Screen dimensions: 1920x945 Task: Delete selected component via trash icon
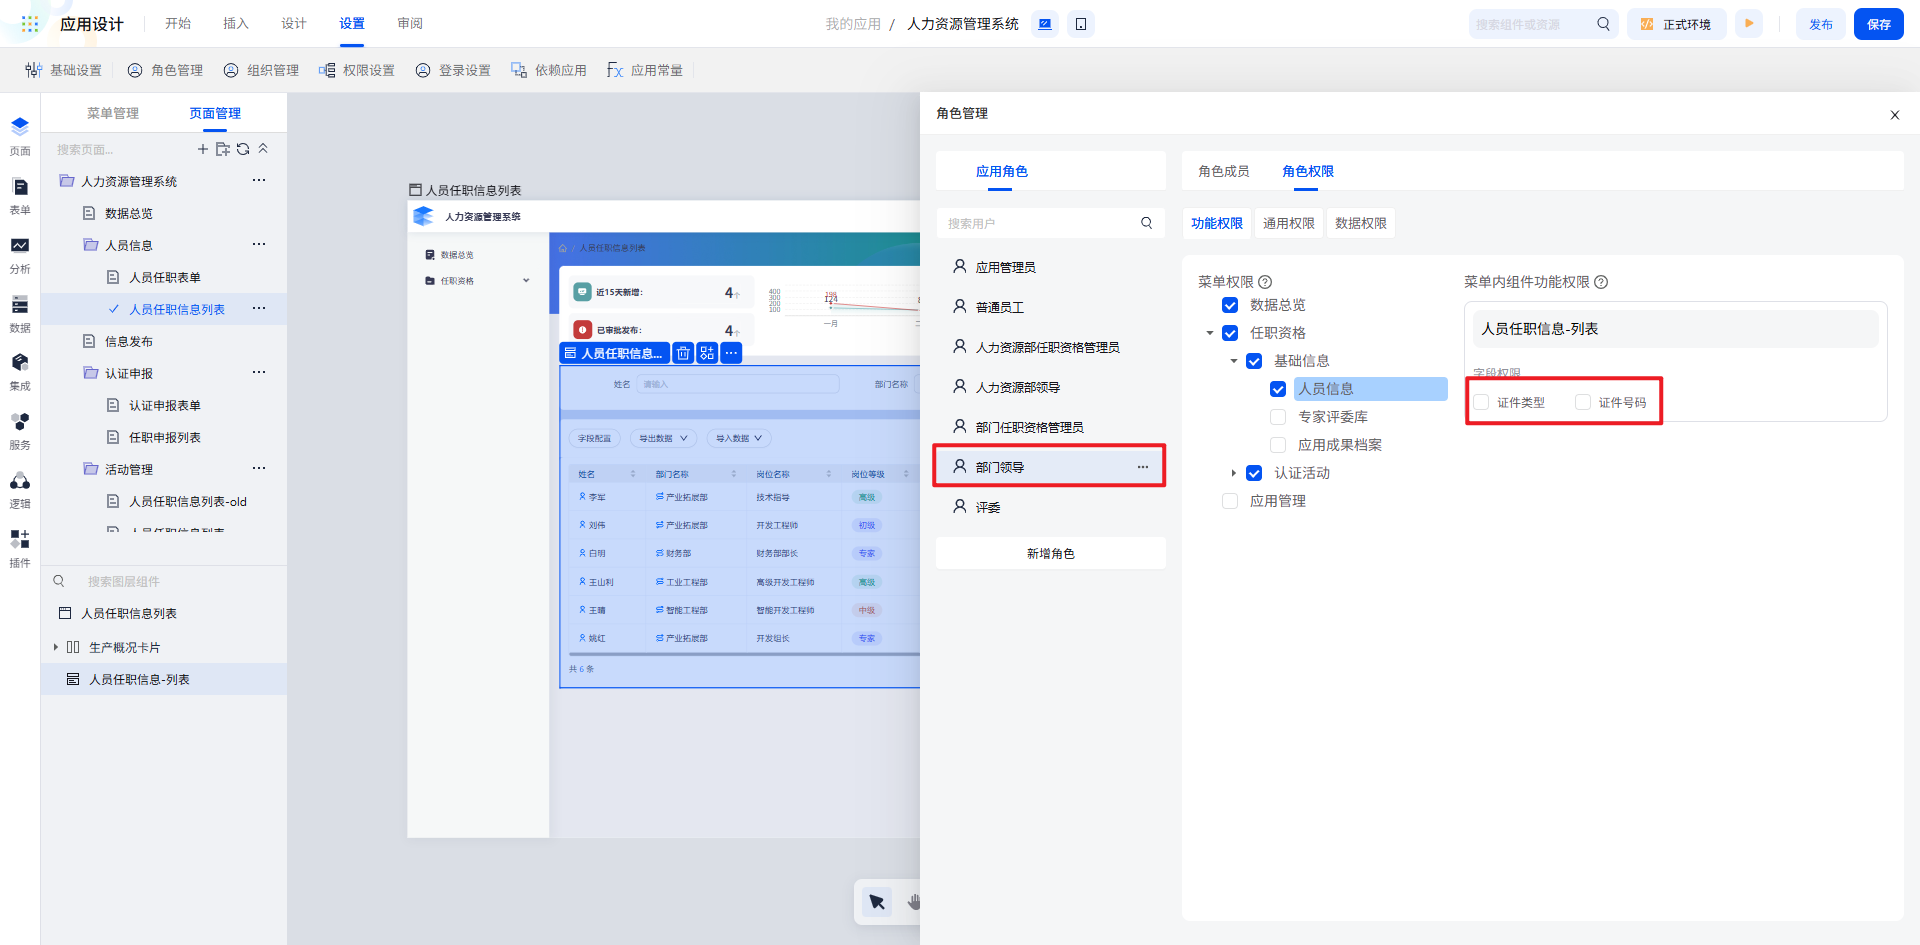click(683, 353)
